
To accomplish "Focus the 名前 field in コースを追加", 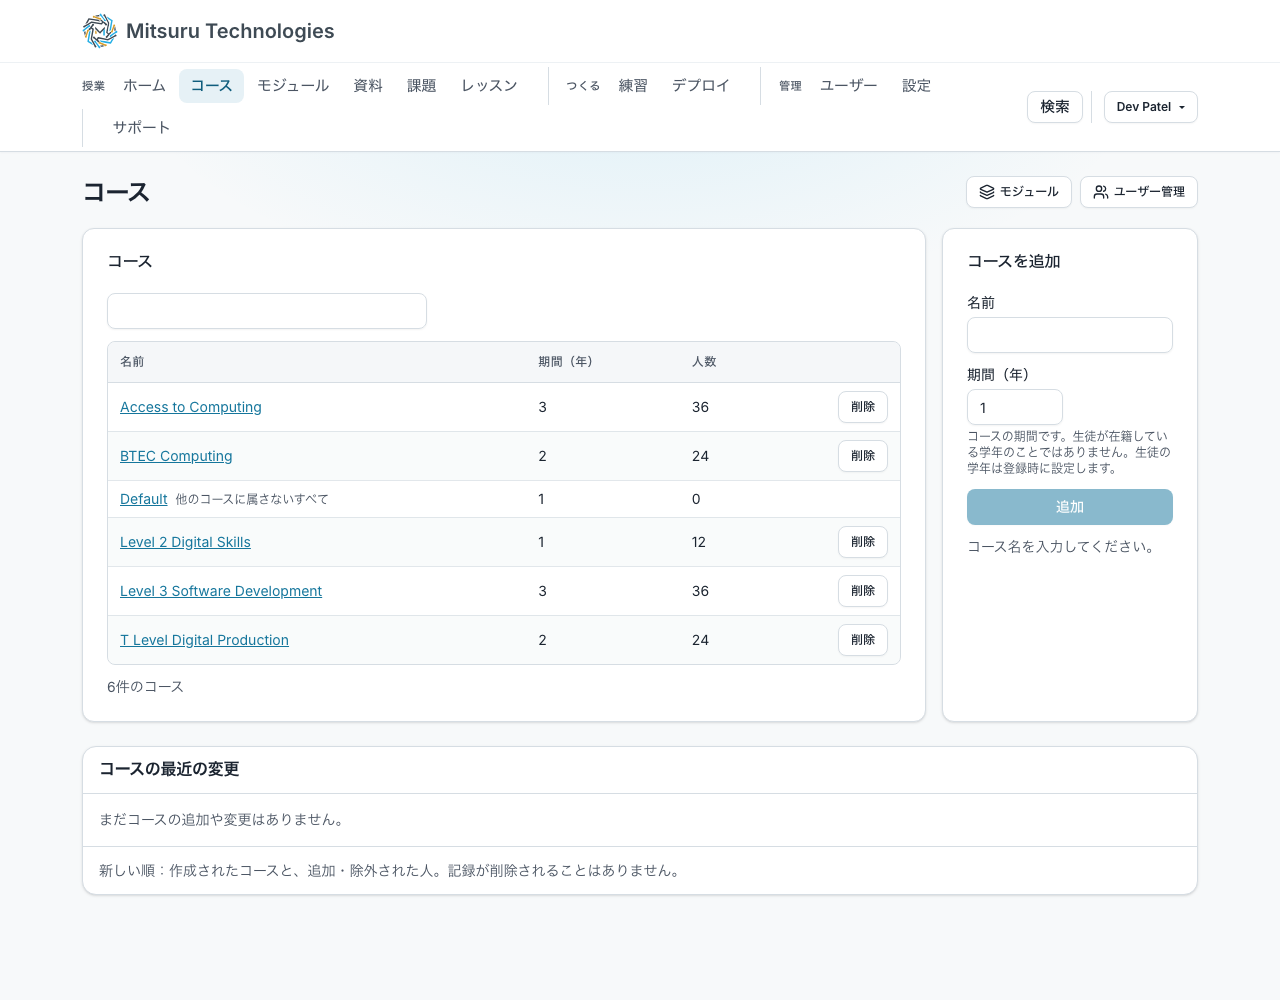I will [x=1070, y=335].
